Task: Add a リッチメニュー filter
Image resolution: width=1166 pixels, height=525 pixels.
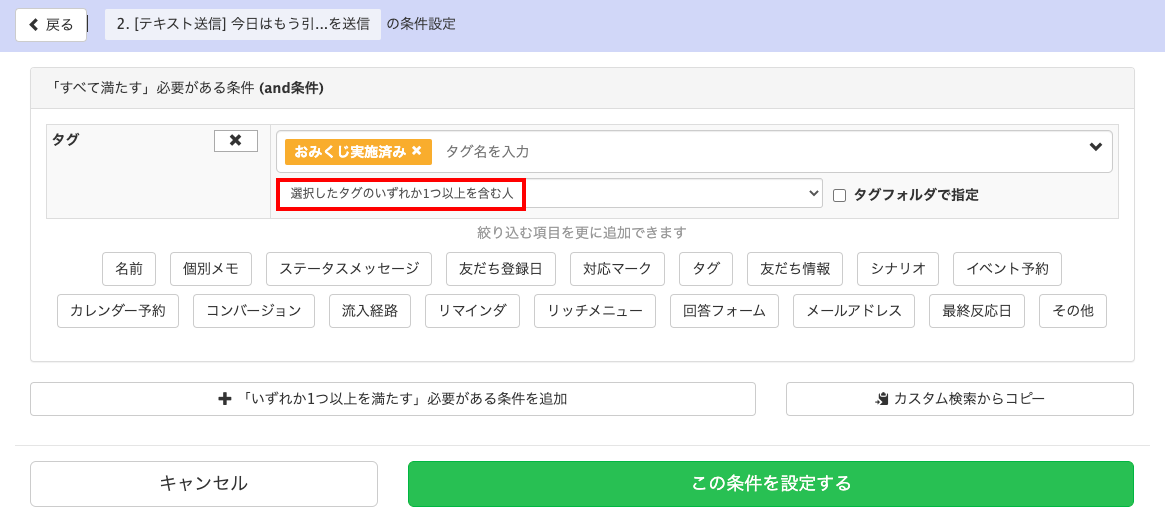Action: pyautogui.click(x=595, y=311)
